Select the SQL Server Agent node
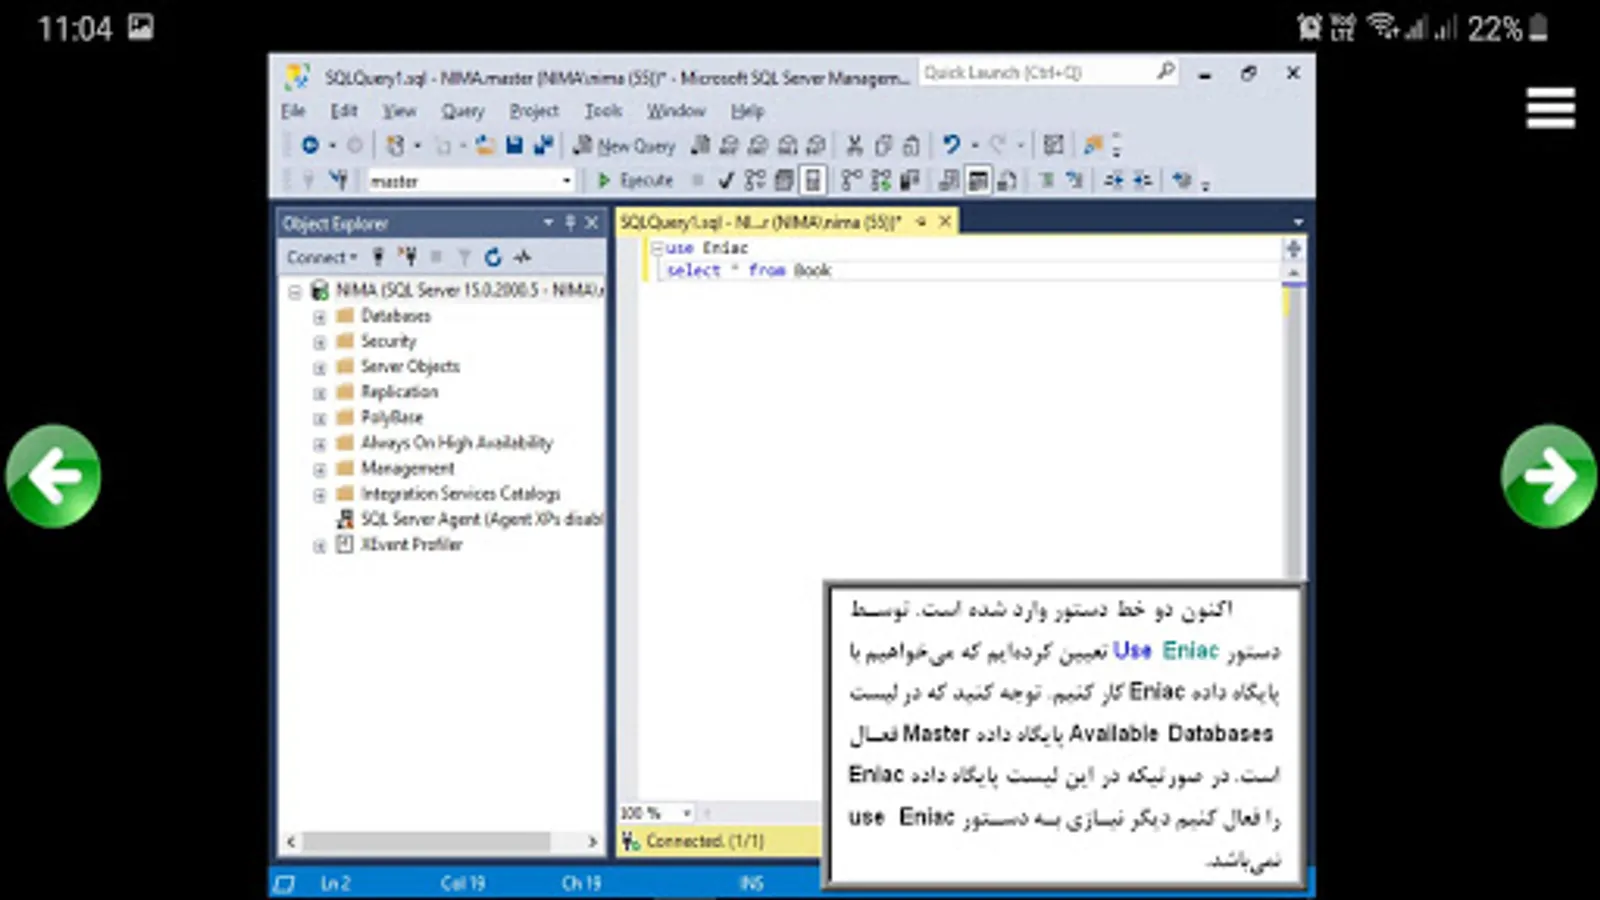The width and height of the screenshot is (1600, 900). coord(470,519)
